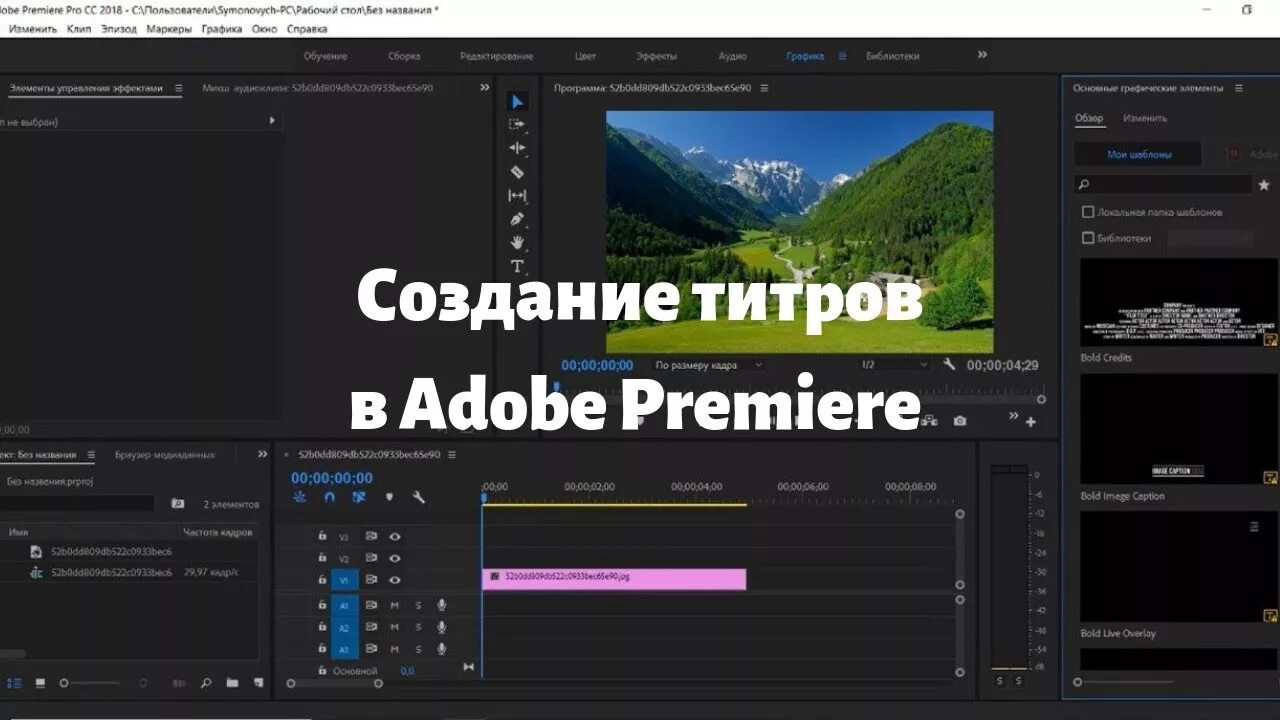Select the Selection arrow tool

517,101
